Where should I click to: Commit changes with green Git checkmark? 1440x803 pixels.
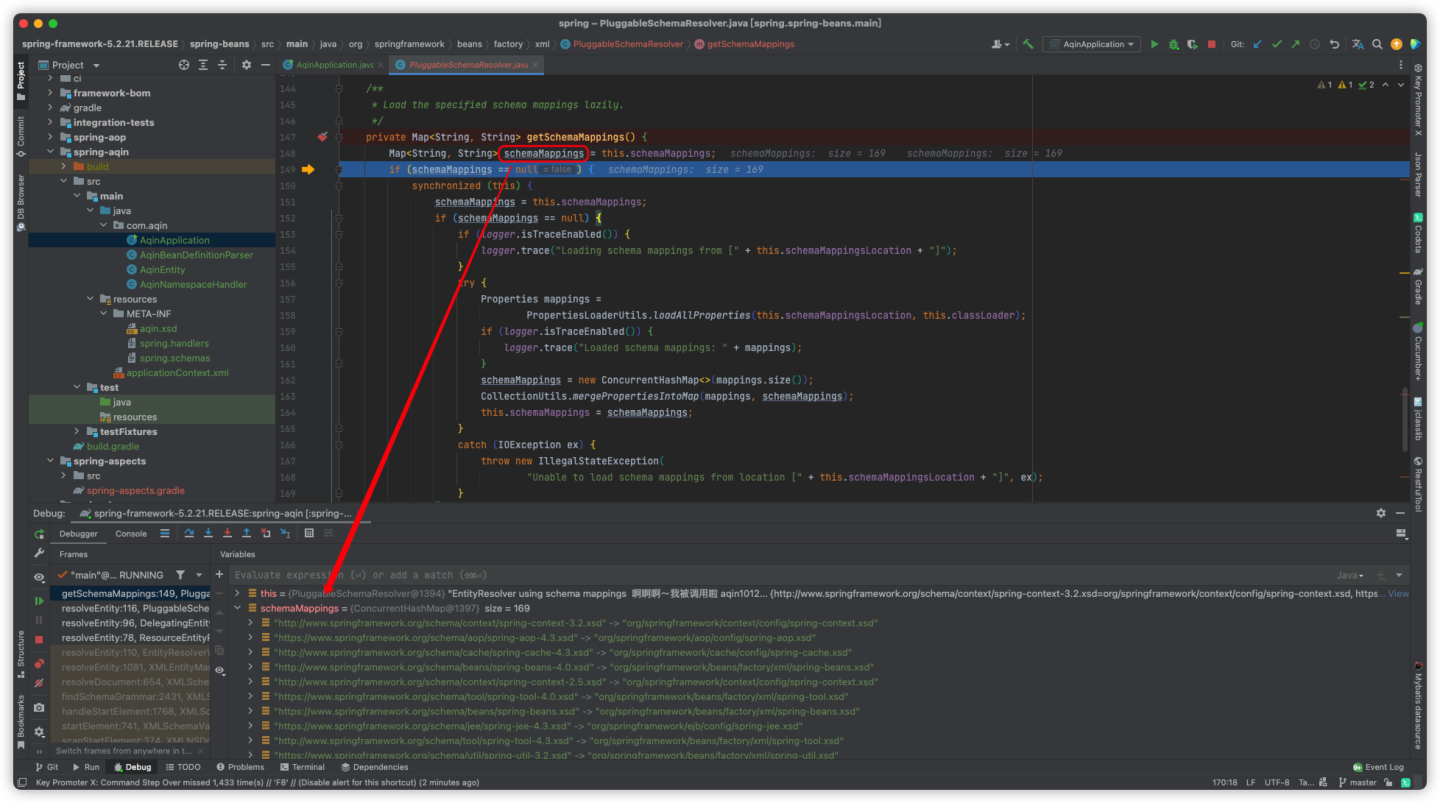click(1277, 44)
